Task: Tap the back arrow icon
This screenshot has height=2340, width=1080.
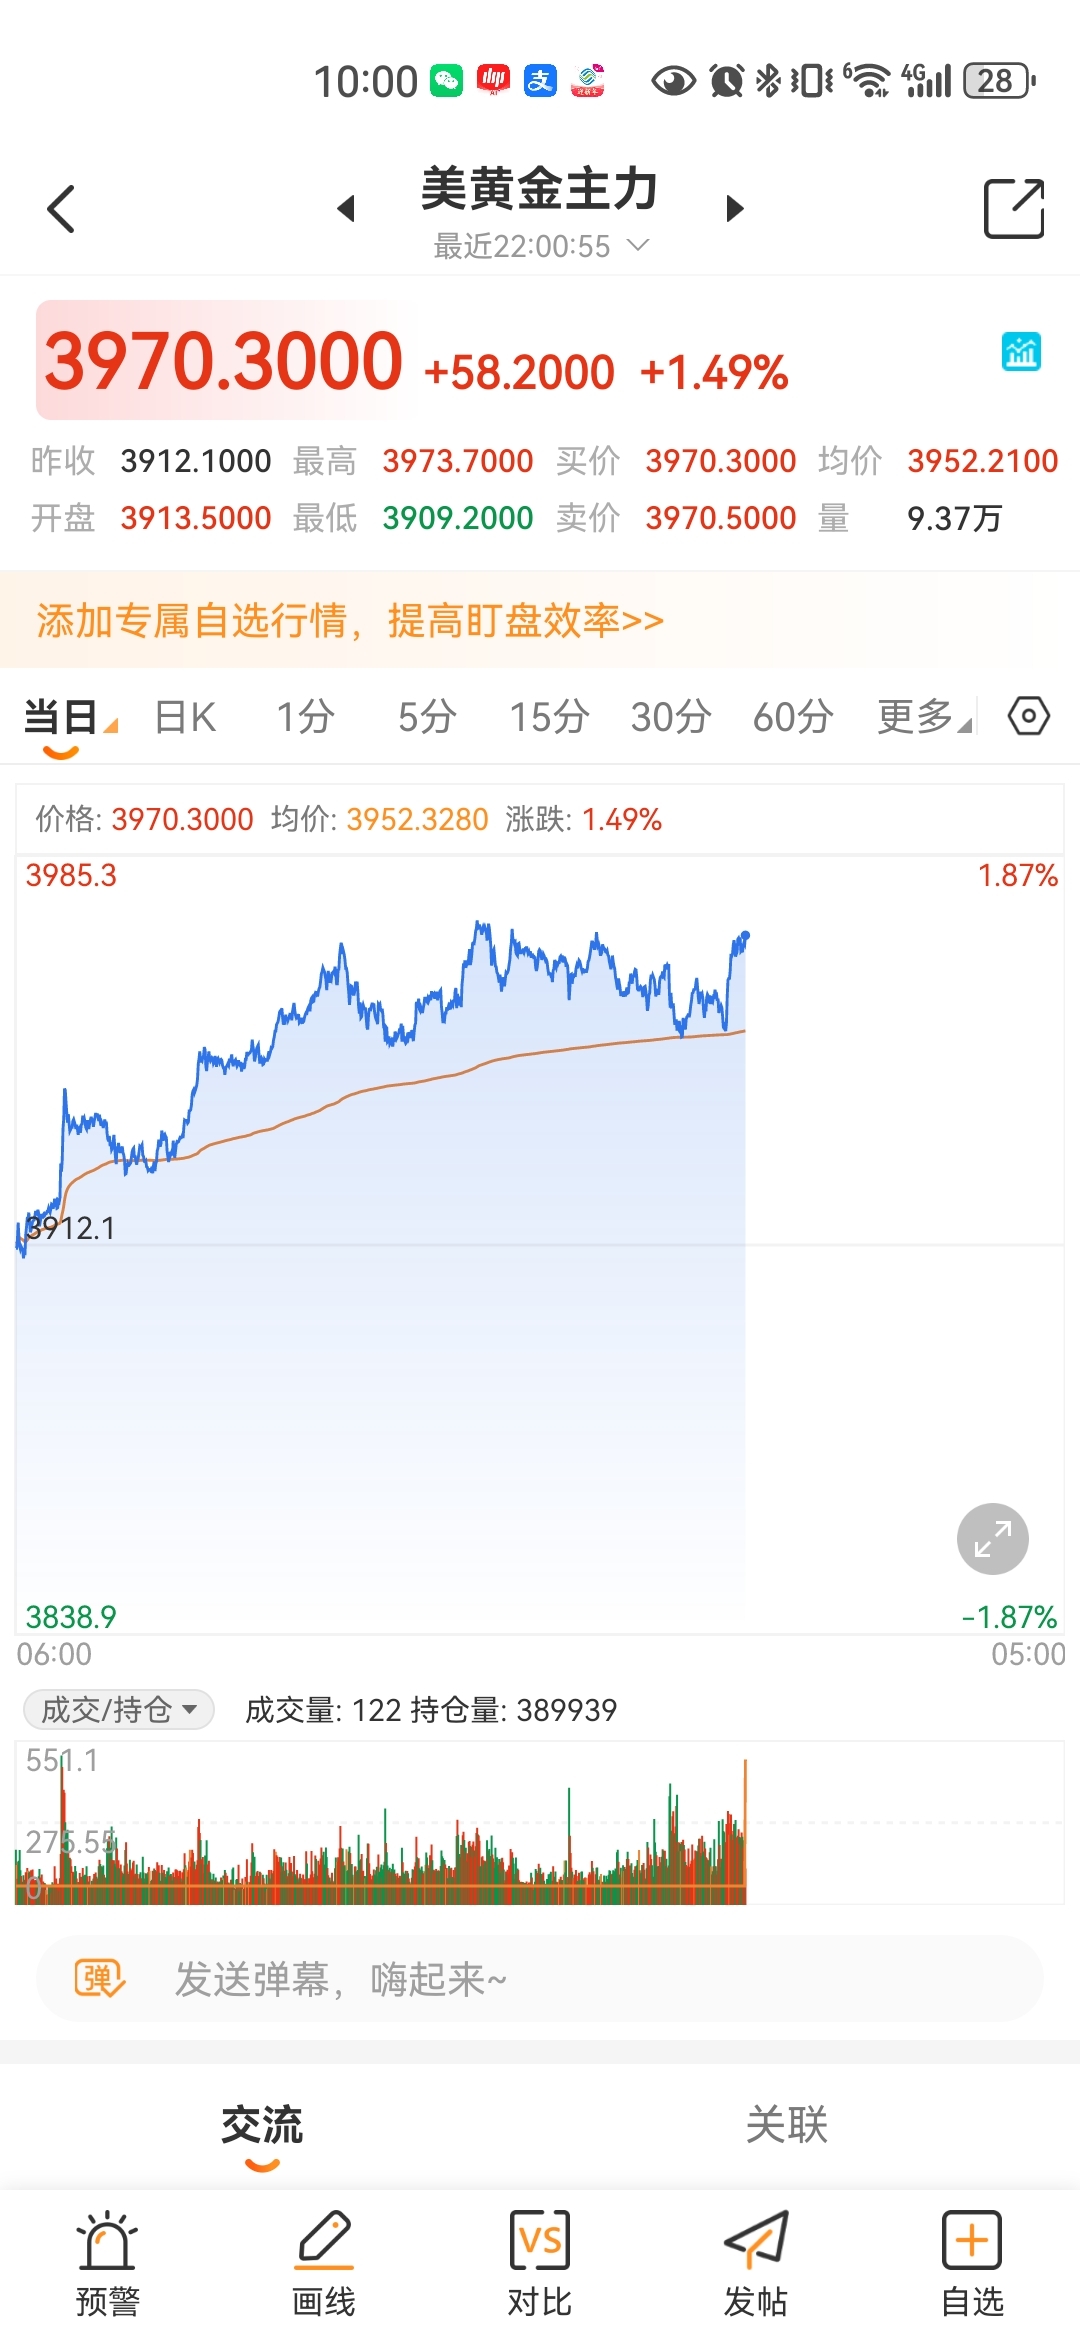Action: pyautogui.click(x=61, y=209)
